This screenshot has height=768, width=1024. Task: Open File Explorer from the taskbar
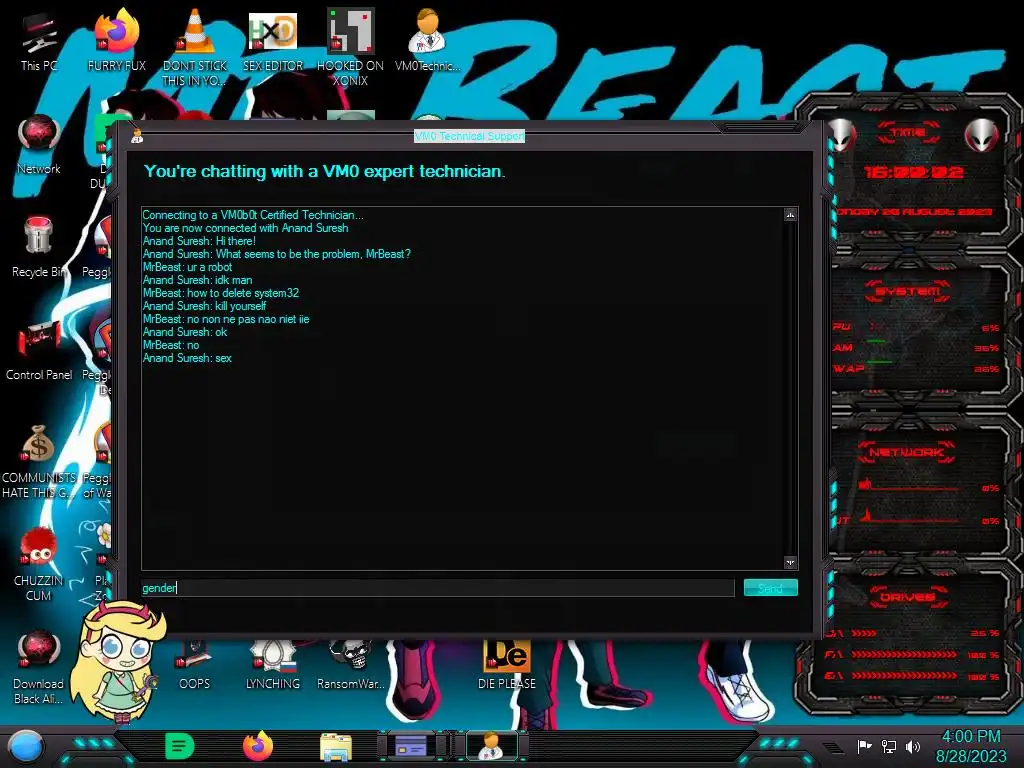pos(336,746)
